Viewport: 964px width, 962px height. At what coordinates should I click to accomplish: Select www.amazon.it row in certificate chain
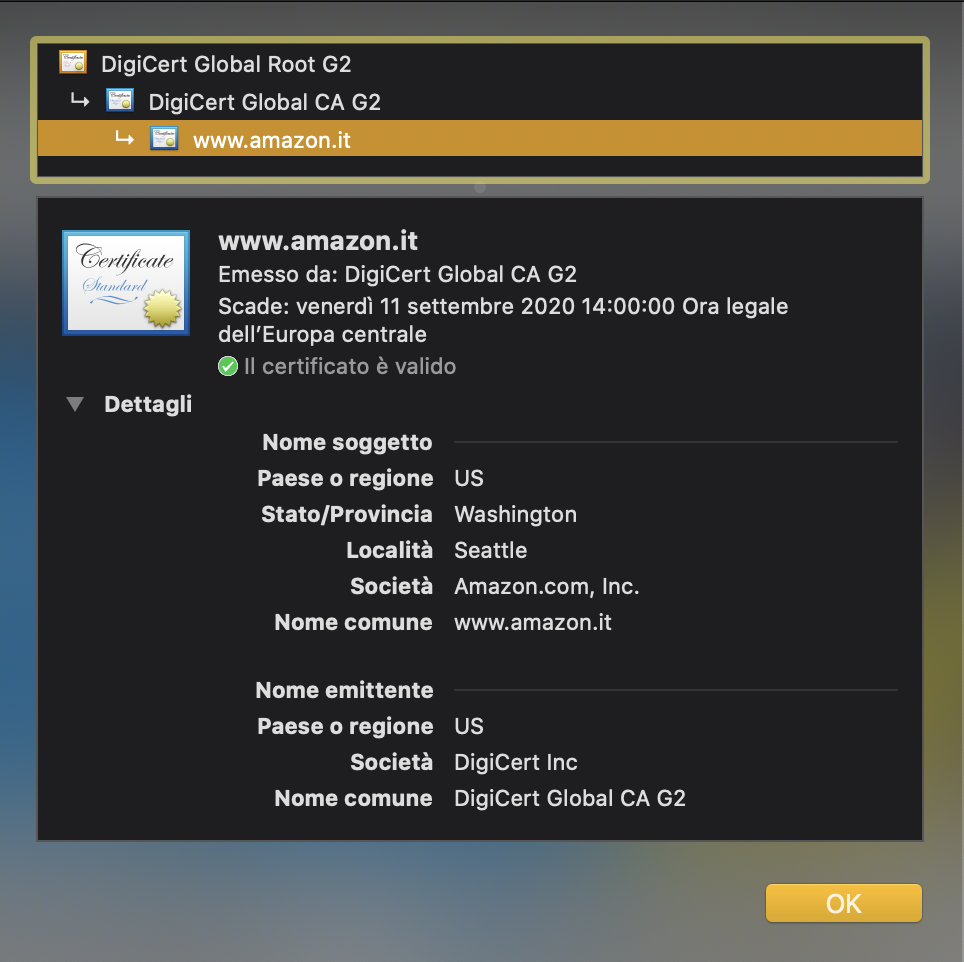click(480, 140)
